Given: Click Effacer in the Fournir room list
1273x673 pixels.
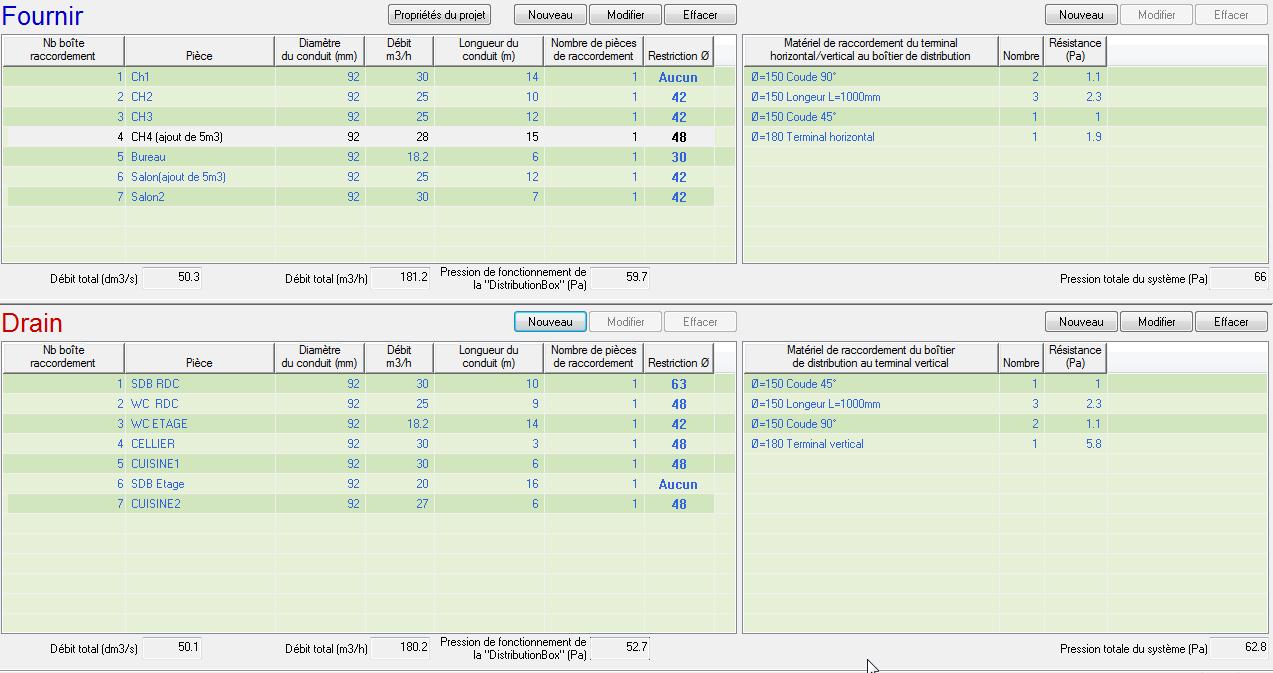Looking at the screenshot, I should click(701, 15).
